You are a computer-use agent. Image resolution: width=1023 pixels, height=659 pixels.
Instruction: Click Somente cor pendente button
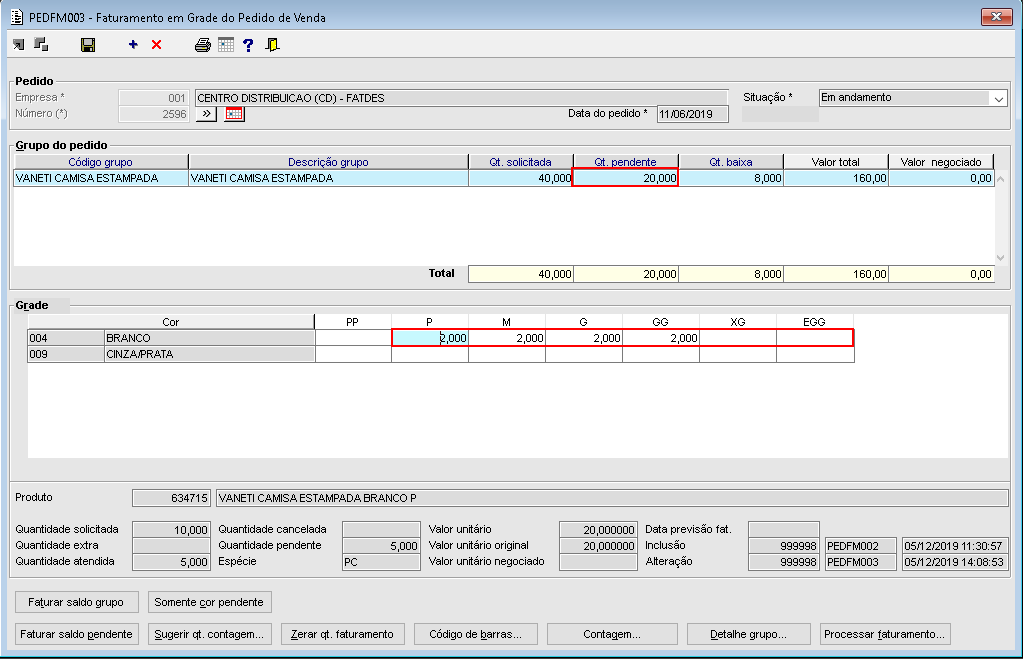209,602
